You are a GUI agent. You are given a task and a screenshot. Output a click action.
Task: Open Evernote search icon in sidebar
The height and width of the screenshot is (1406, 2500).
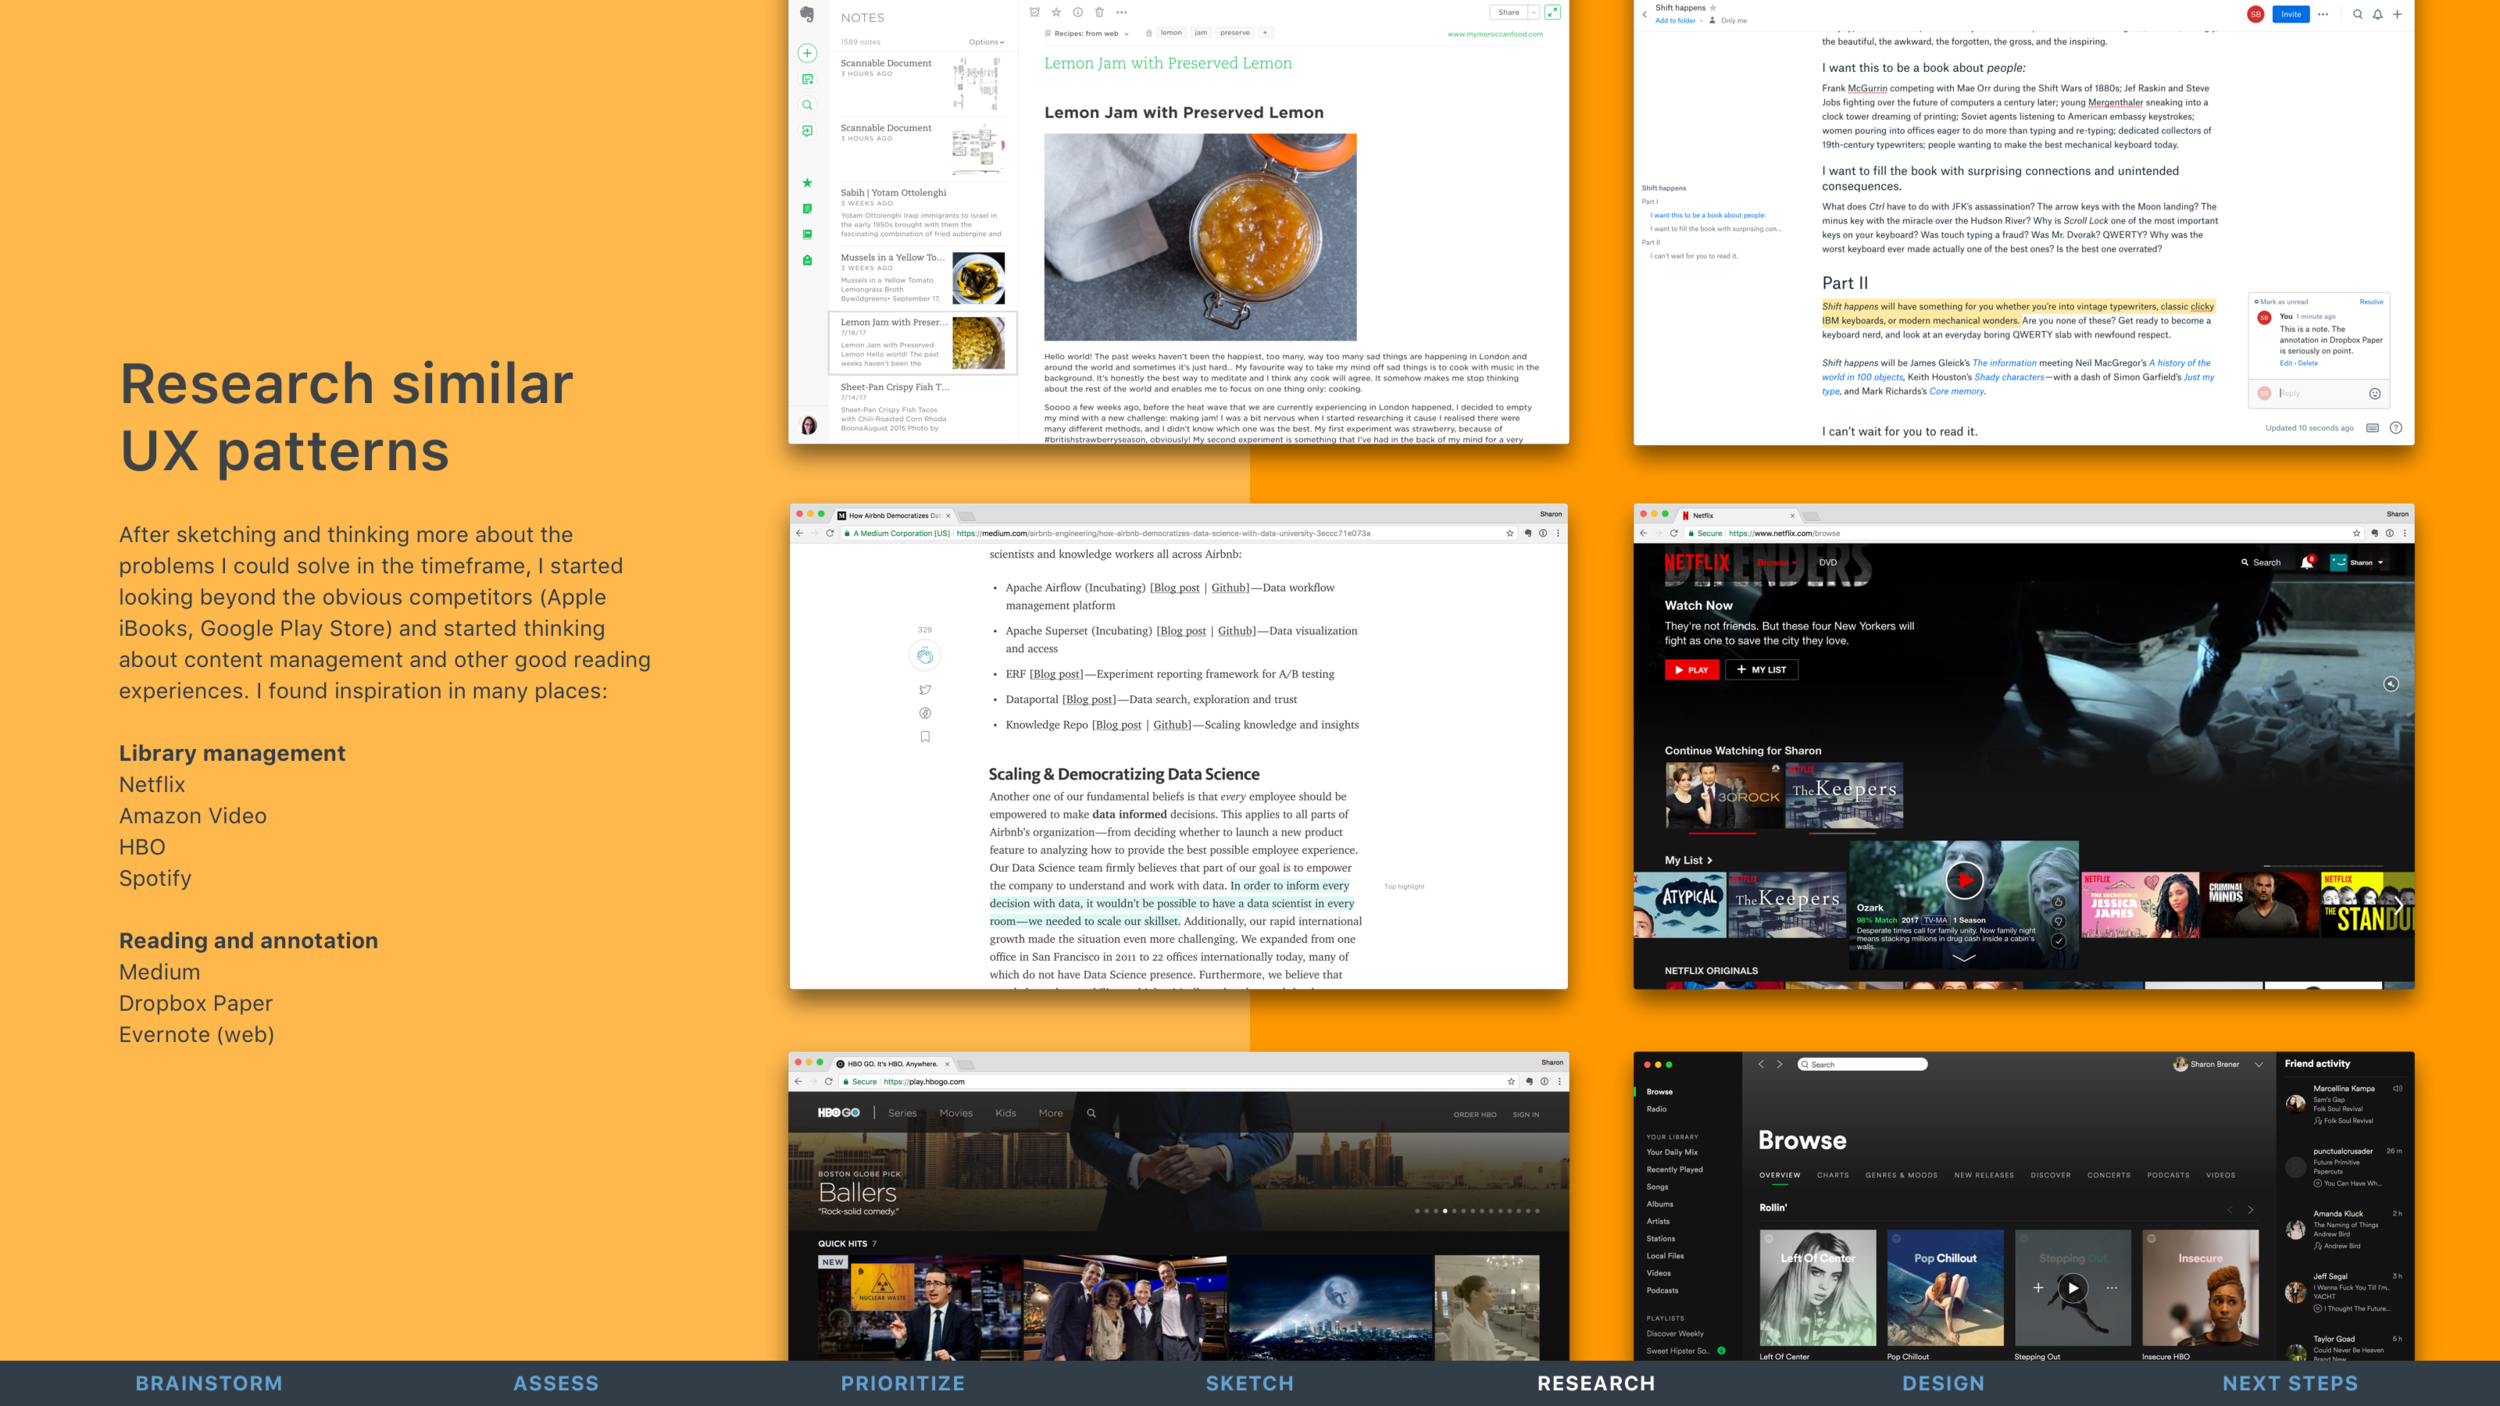tap(807, 105)
